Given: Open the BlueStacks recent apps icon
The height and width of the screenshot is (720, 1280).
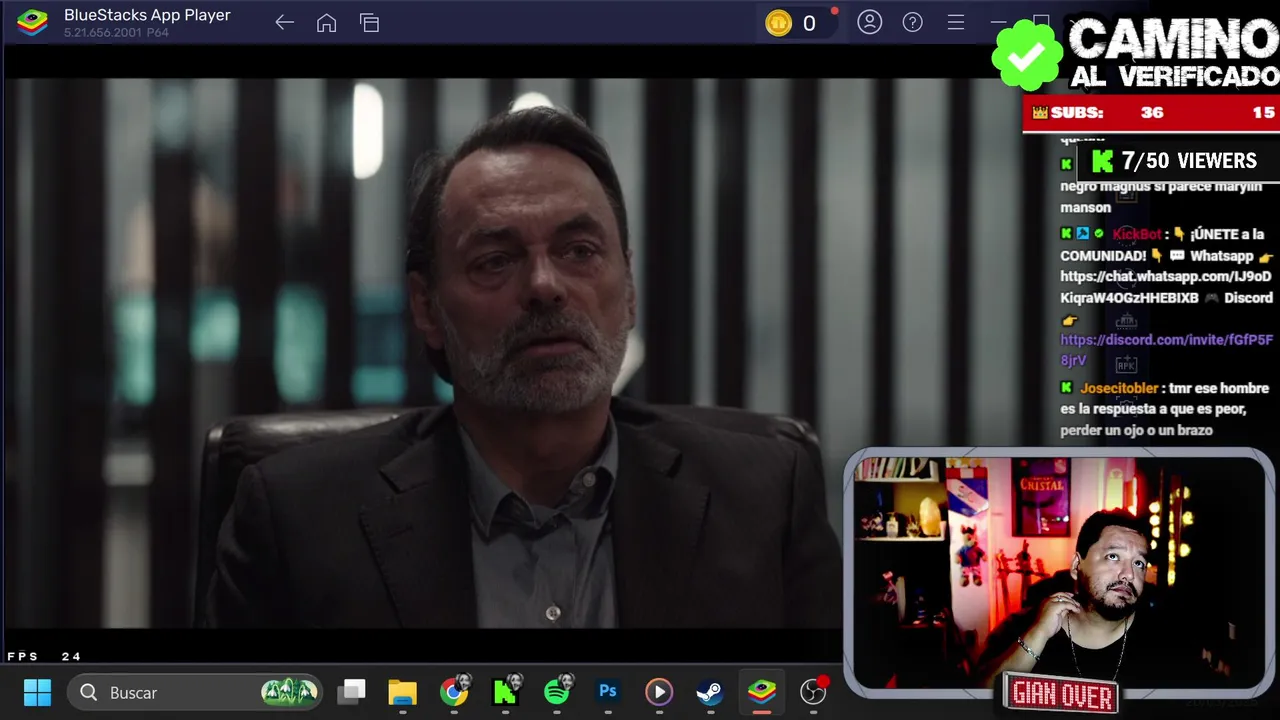Looking at the screenshot, I should click(369, 23).
